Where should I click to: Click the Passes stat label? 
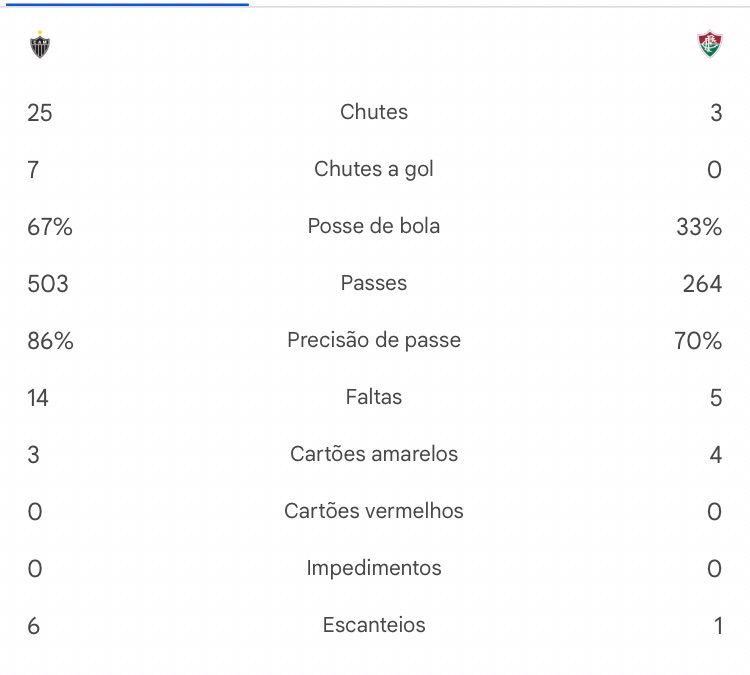pos(374,283)
